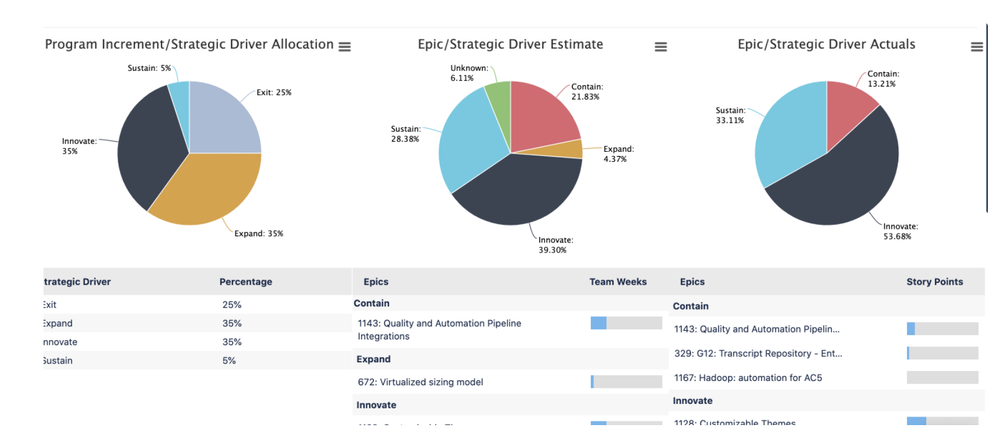Click Expand group header in Estimate table
Screen dimensions: 999x439
coord(373,359)
